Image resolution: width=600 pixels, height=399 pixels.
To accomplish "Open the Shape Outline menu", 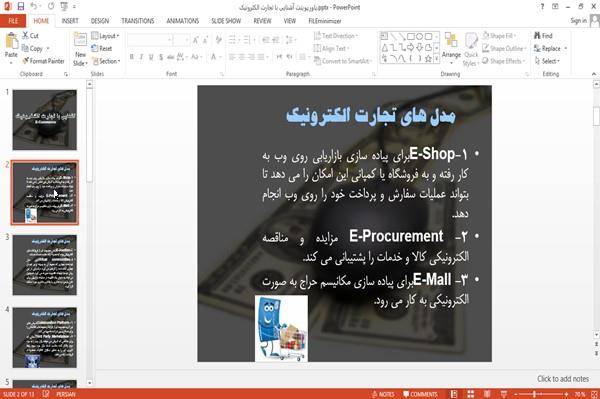I will [504, 48].
